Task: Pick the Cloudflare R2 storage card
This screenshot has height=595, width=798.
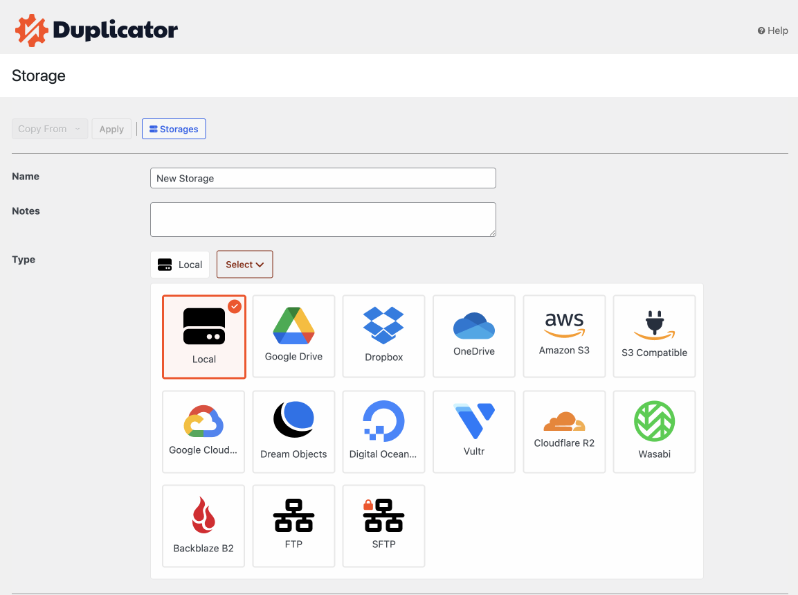Action: [564, 432]
